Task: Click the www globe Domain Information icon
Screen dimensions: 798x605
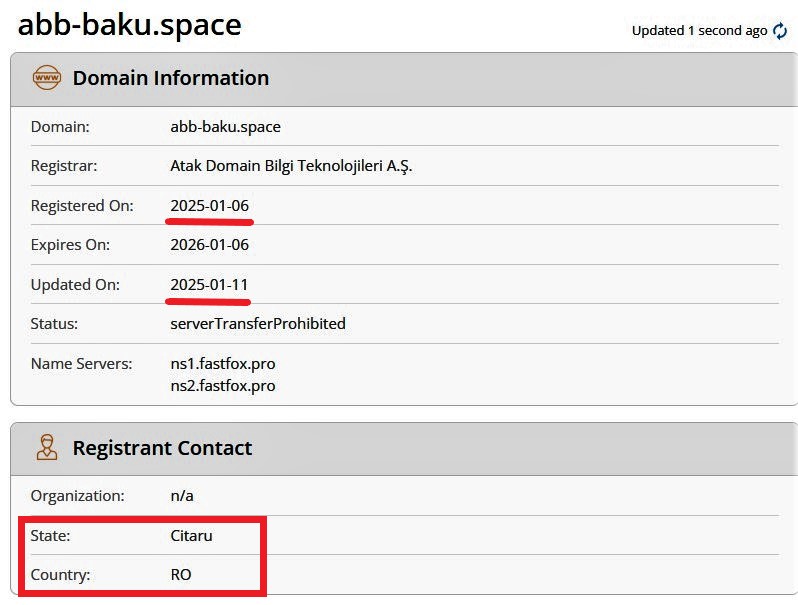Action: 47,78
